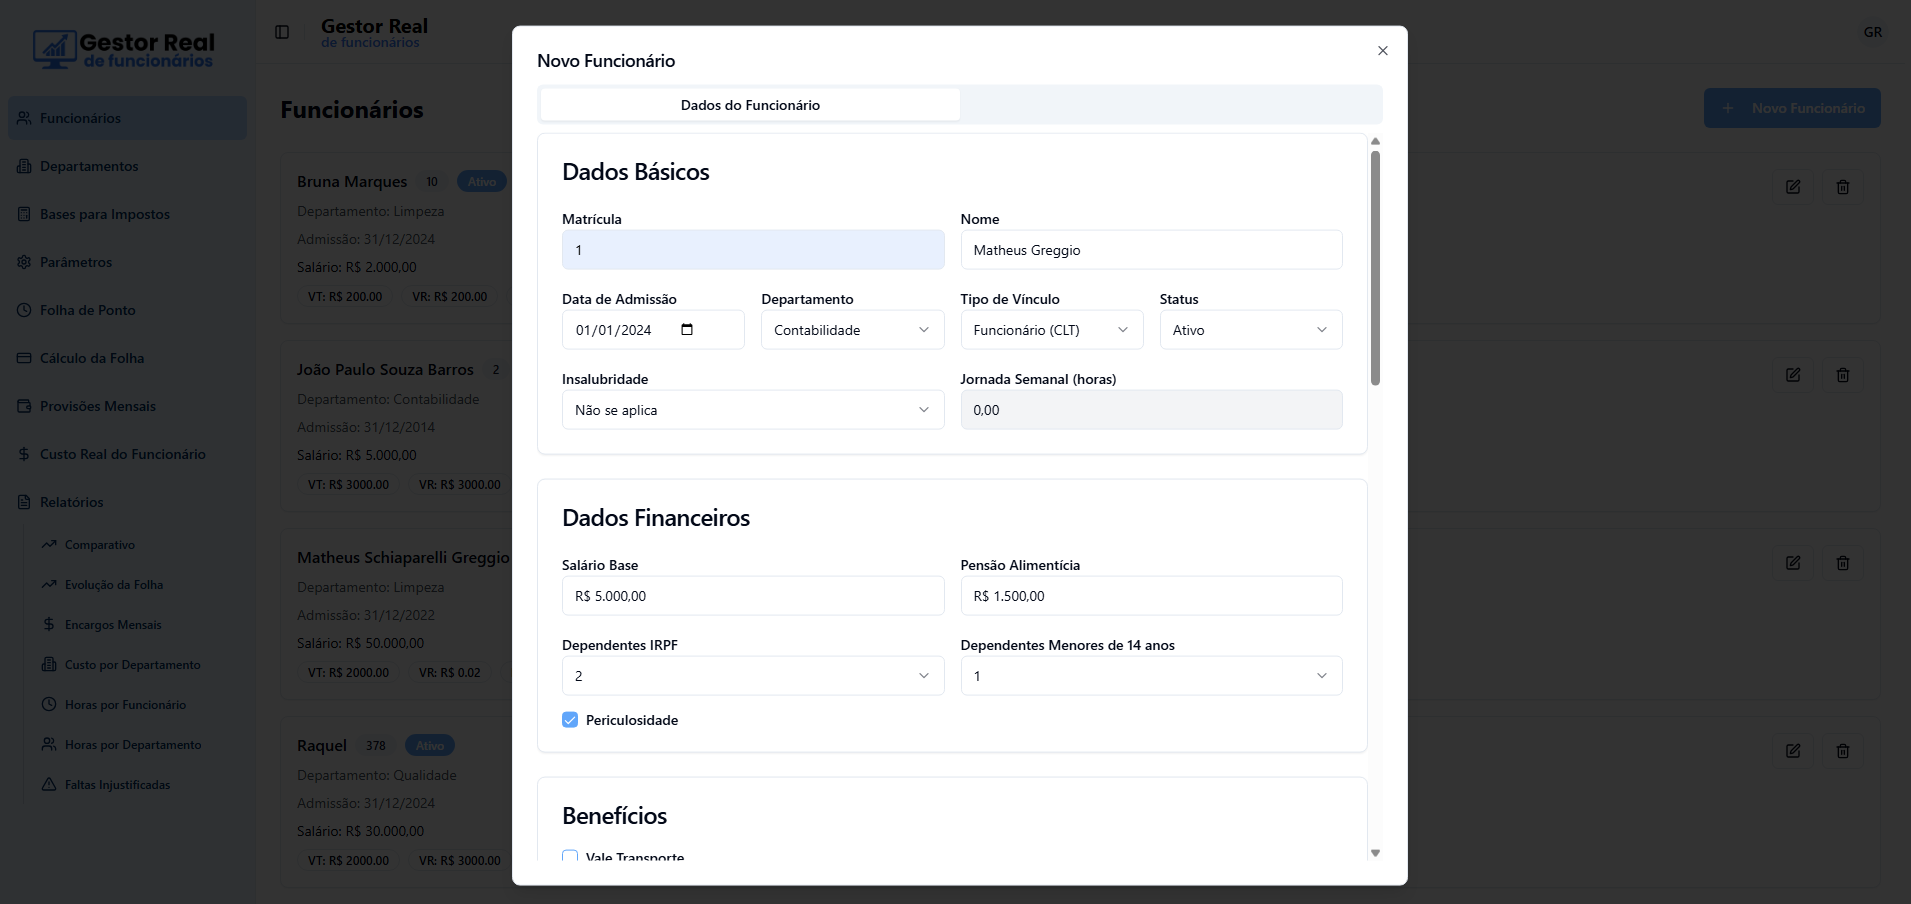This screenshot has width=1911, height=904.
Task: Check the Vale Transporte checkbox
Action: coord(570,856)
